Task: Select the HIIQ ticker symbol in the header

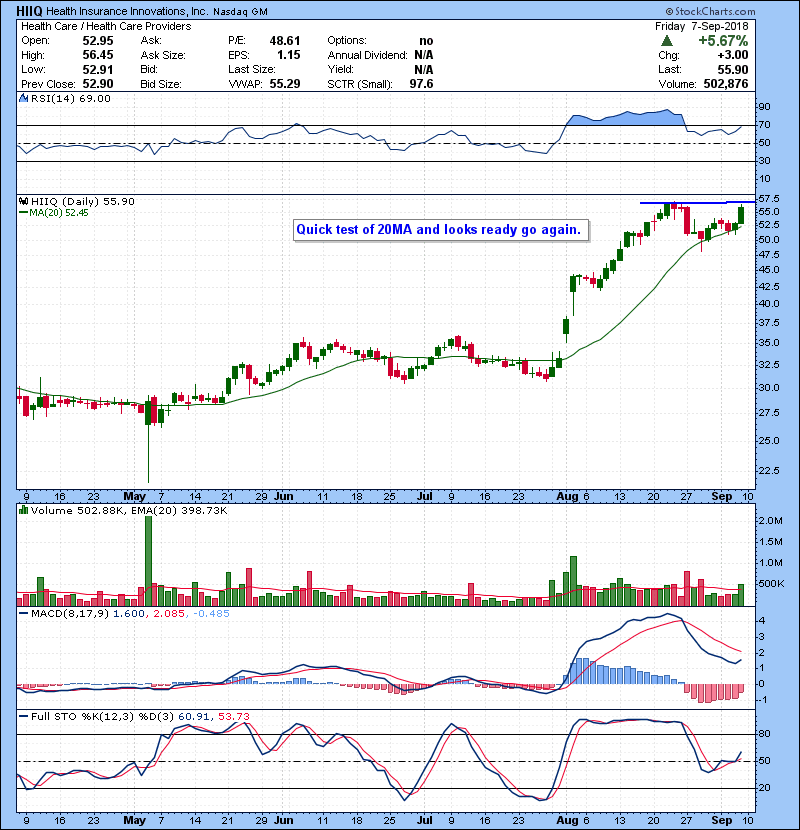Action: pyautogui.click(x=30, y=11)
